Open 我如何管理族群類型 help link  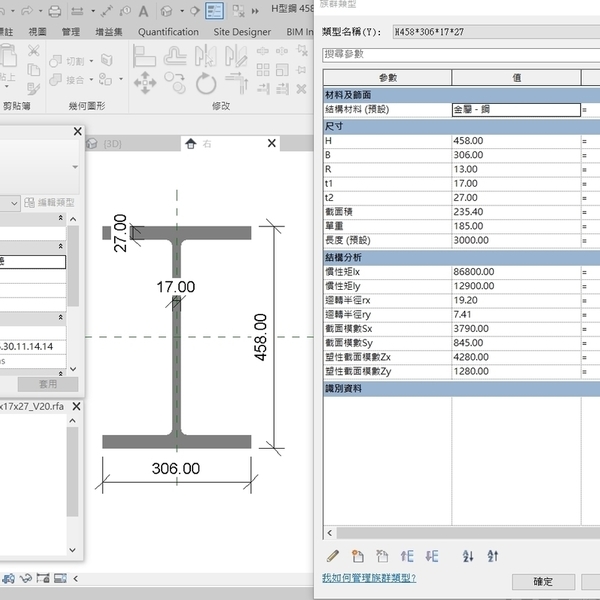(x=368, y=578)
